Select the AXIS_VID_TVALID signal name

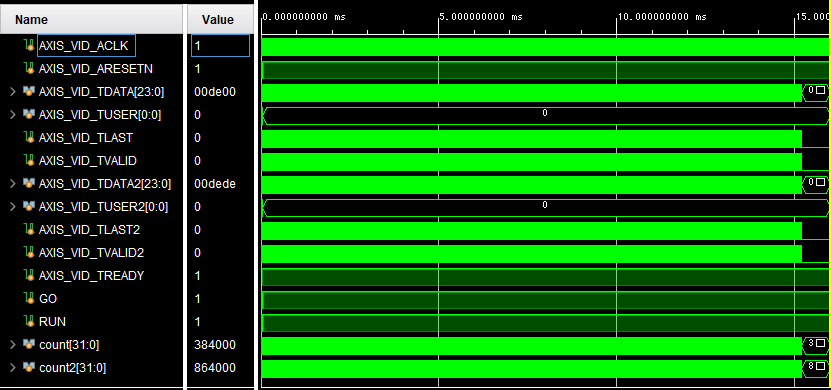point(87,161)
